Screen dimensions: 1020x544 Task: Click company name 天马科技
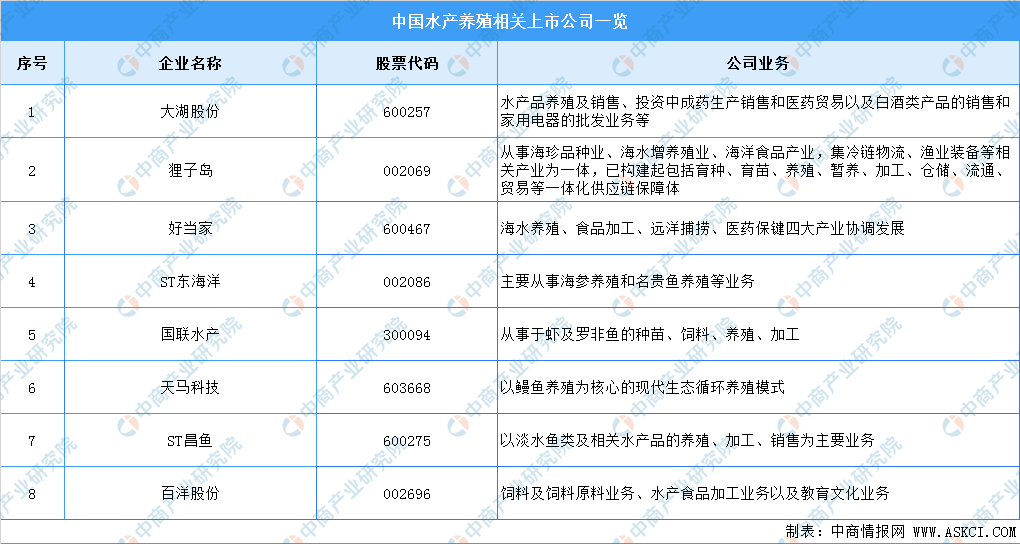(190, 387)
